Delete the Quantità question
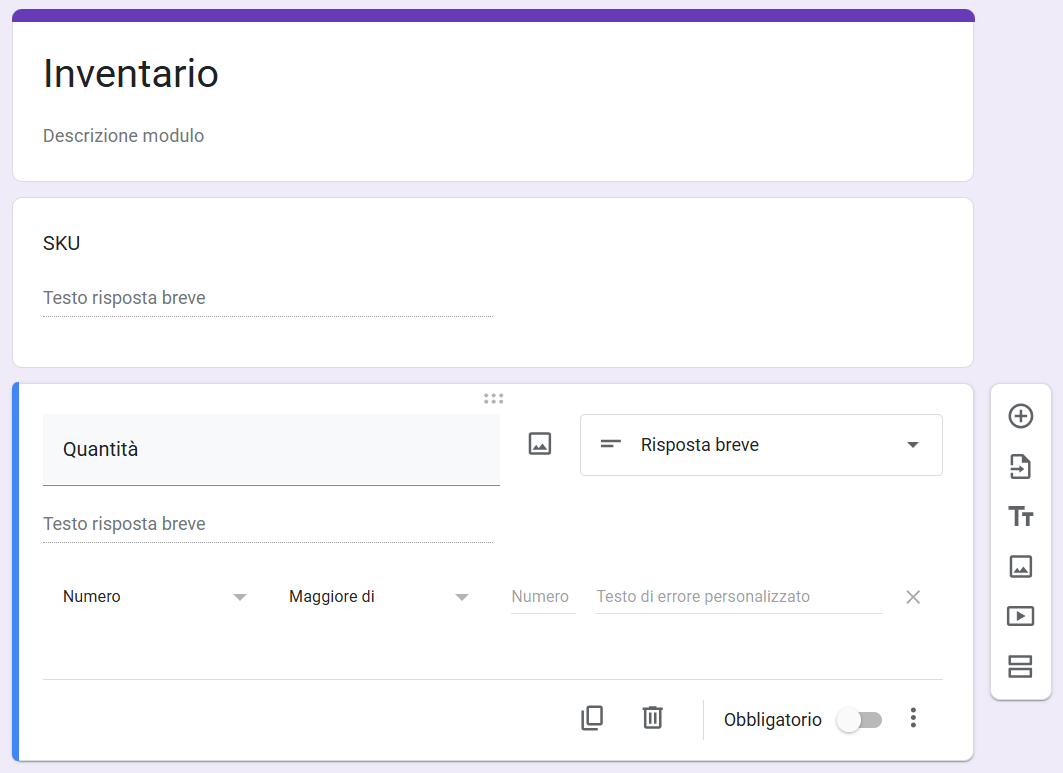Viewport: 1063px width, 773px height. click(x=652, y=718)
